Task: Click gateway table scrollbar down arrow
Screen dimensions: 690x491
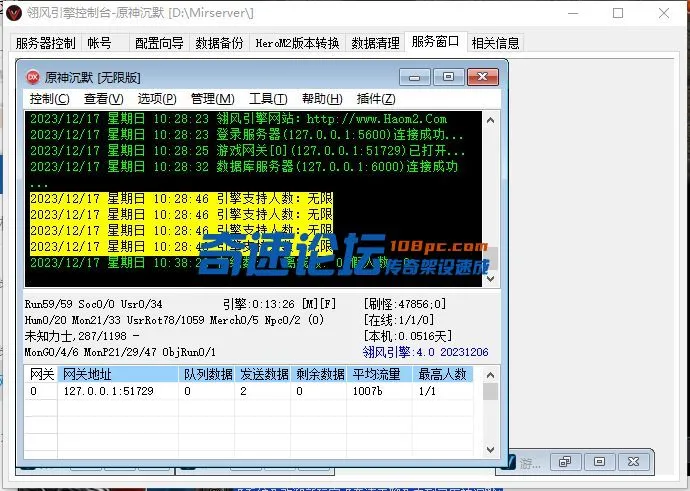Action: pyautogui.click(x=491, y=450)
